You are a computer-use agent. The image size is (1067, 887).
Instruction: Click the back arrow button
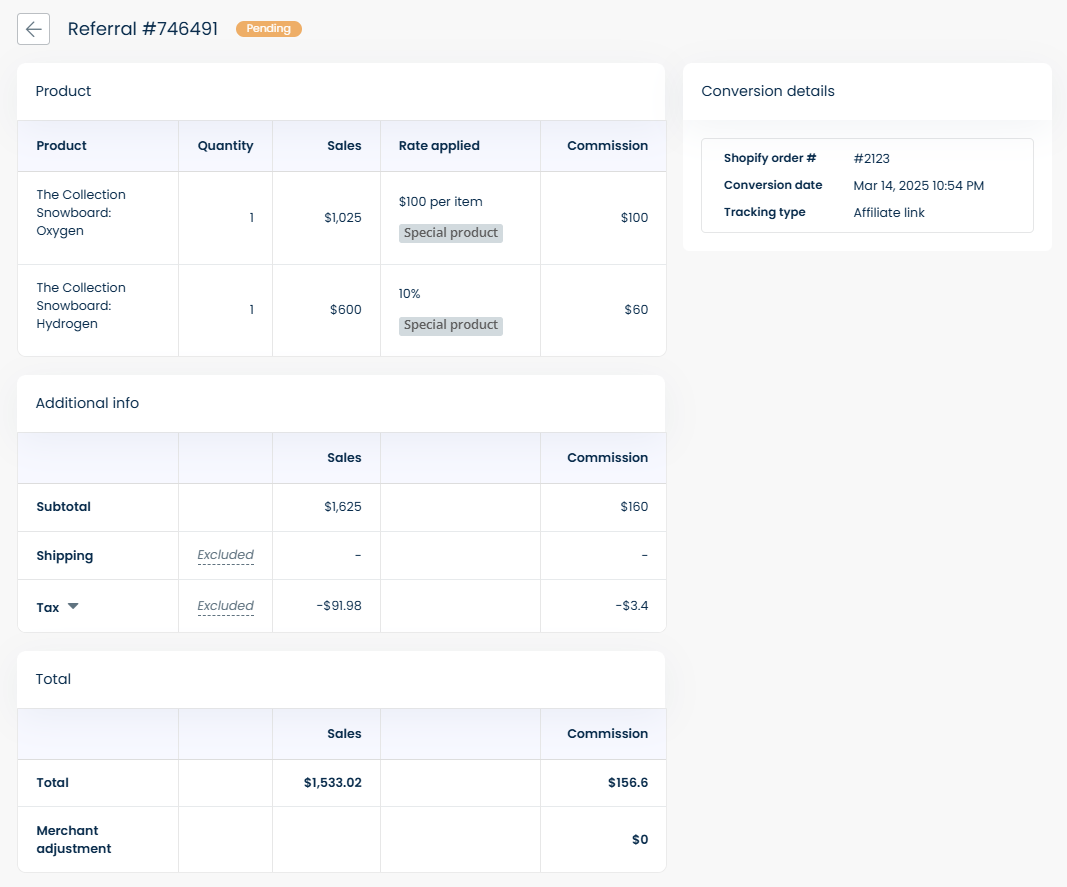tap(33, 29)
